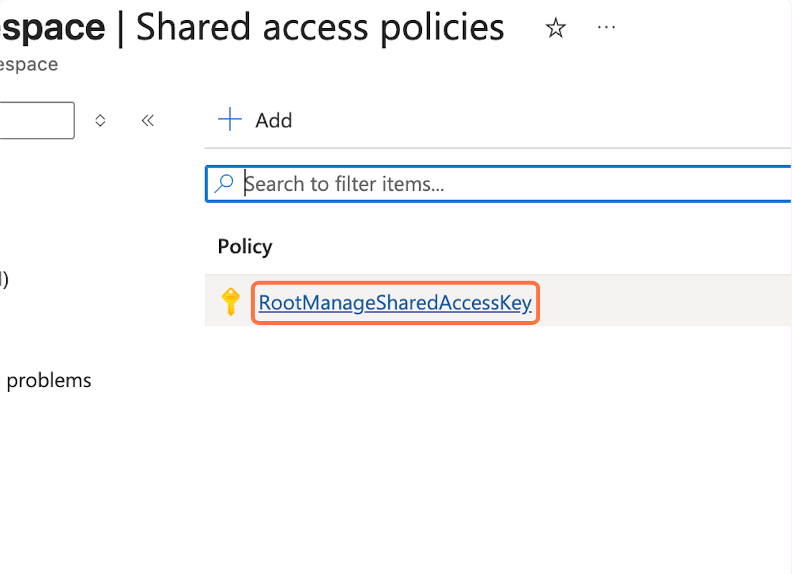
Task: Open the RootManageSharedAccessKey policy link
Action: click(x=394, y=302)
